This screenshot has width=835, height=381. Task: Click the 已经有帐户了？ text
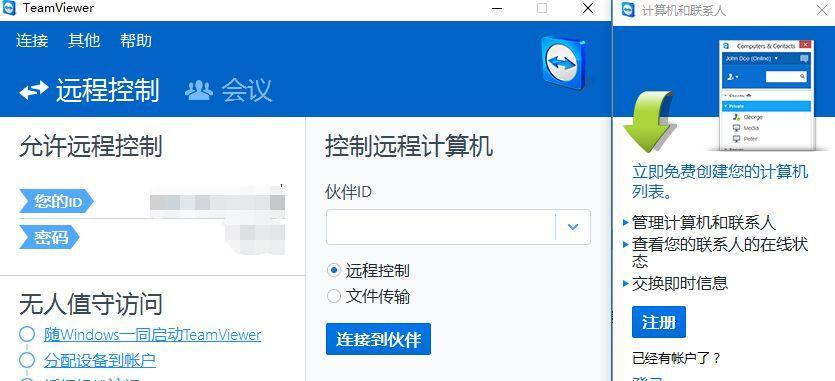[x=676, y=358]
